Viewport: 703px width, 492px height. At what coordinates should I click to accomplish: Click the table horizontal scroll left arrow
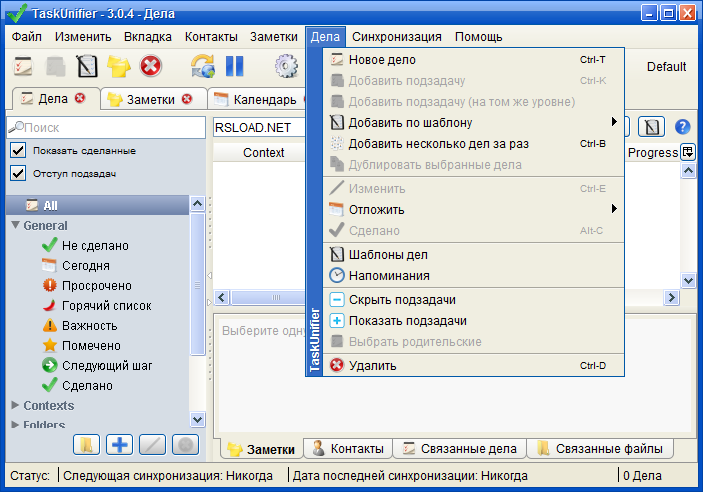(x=222, y=297)
